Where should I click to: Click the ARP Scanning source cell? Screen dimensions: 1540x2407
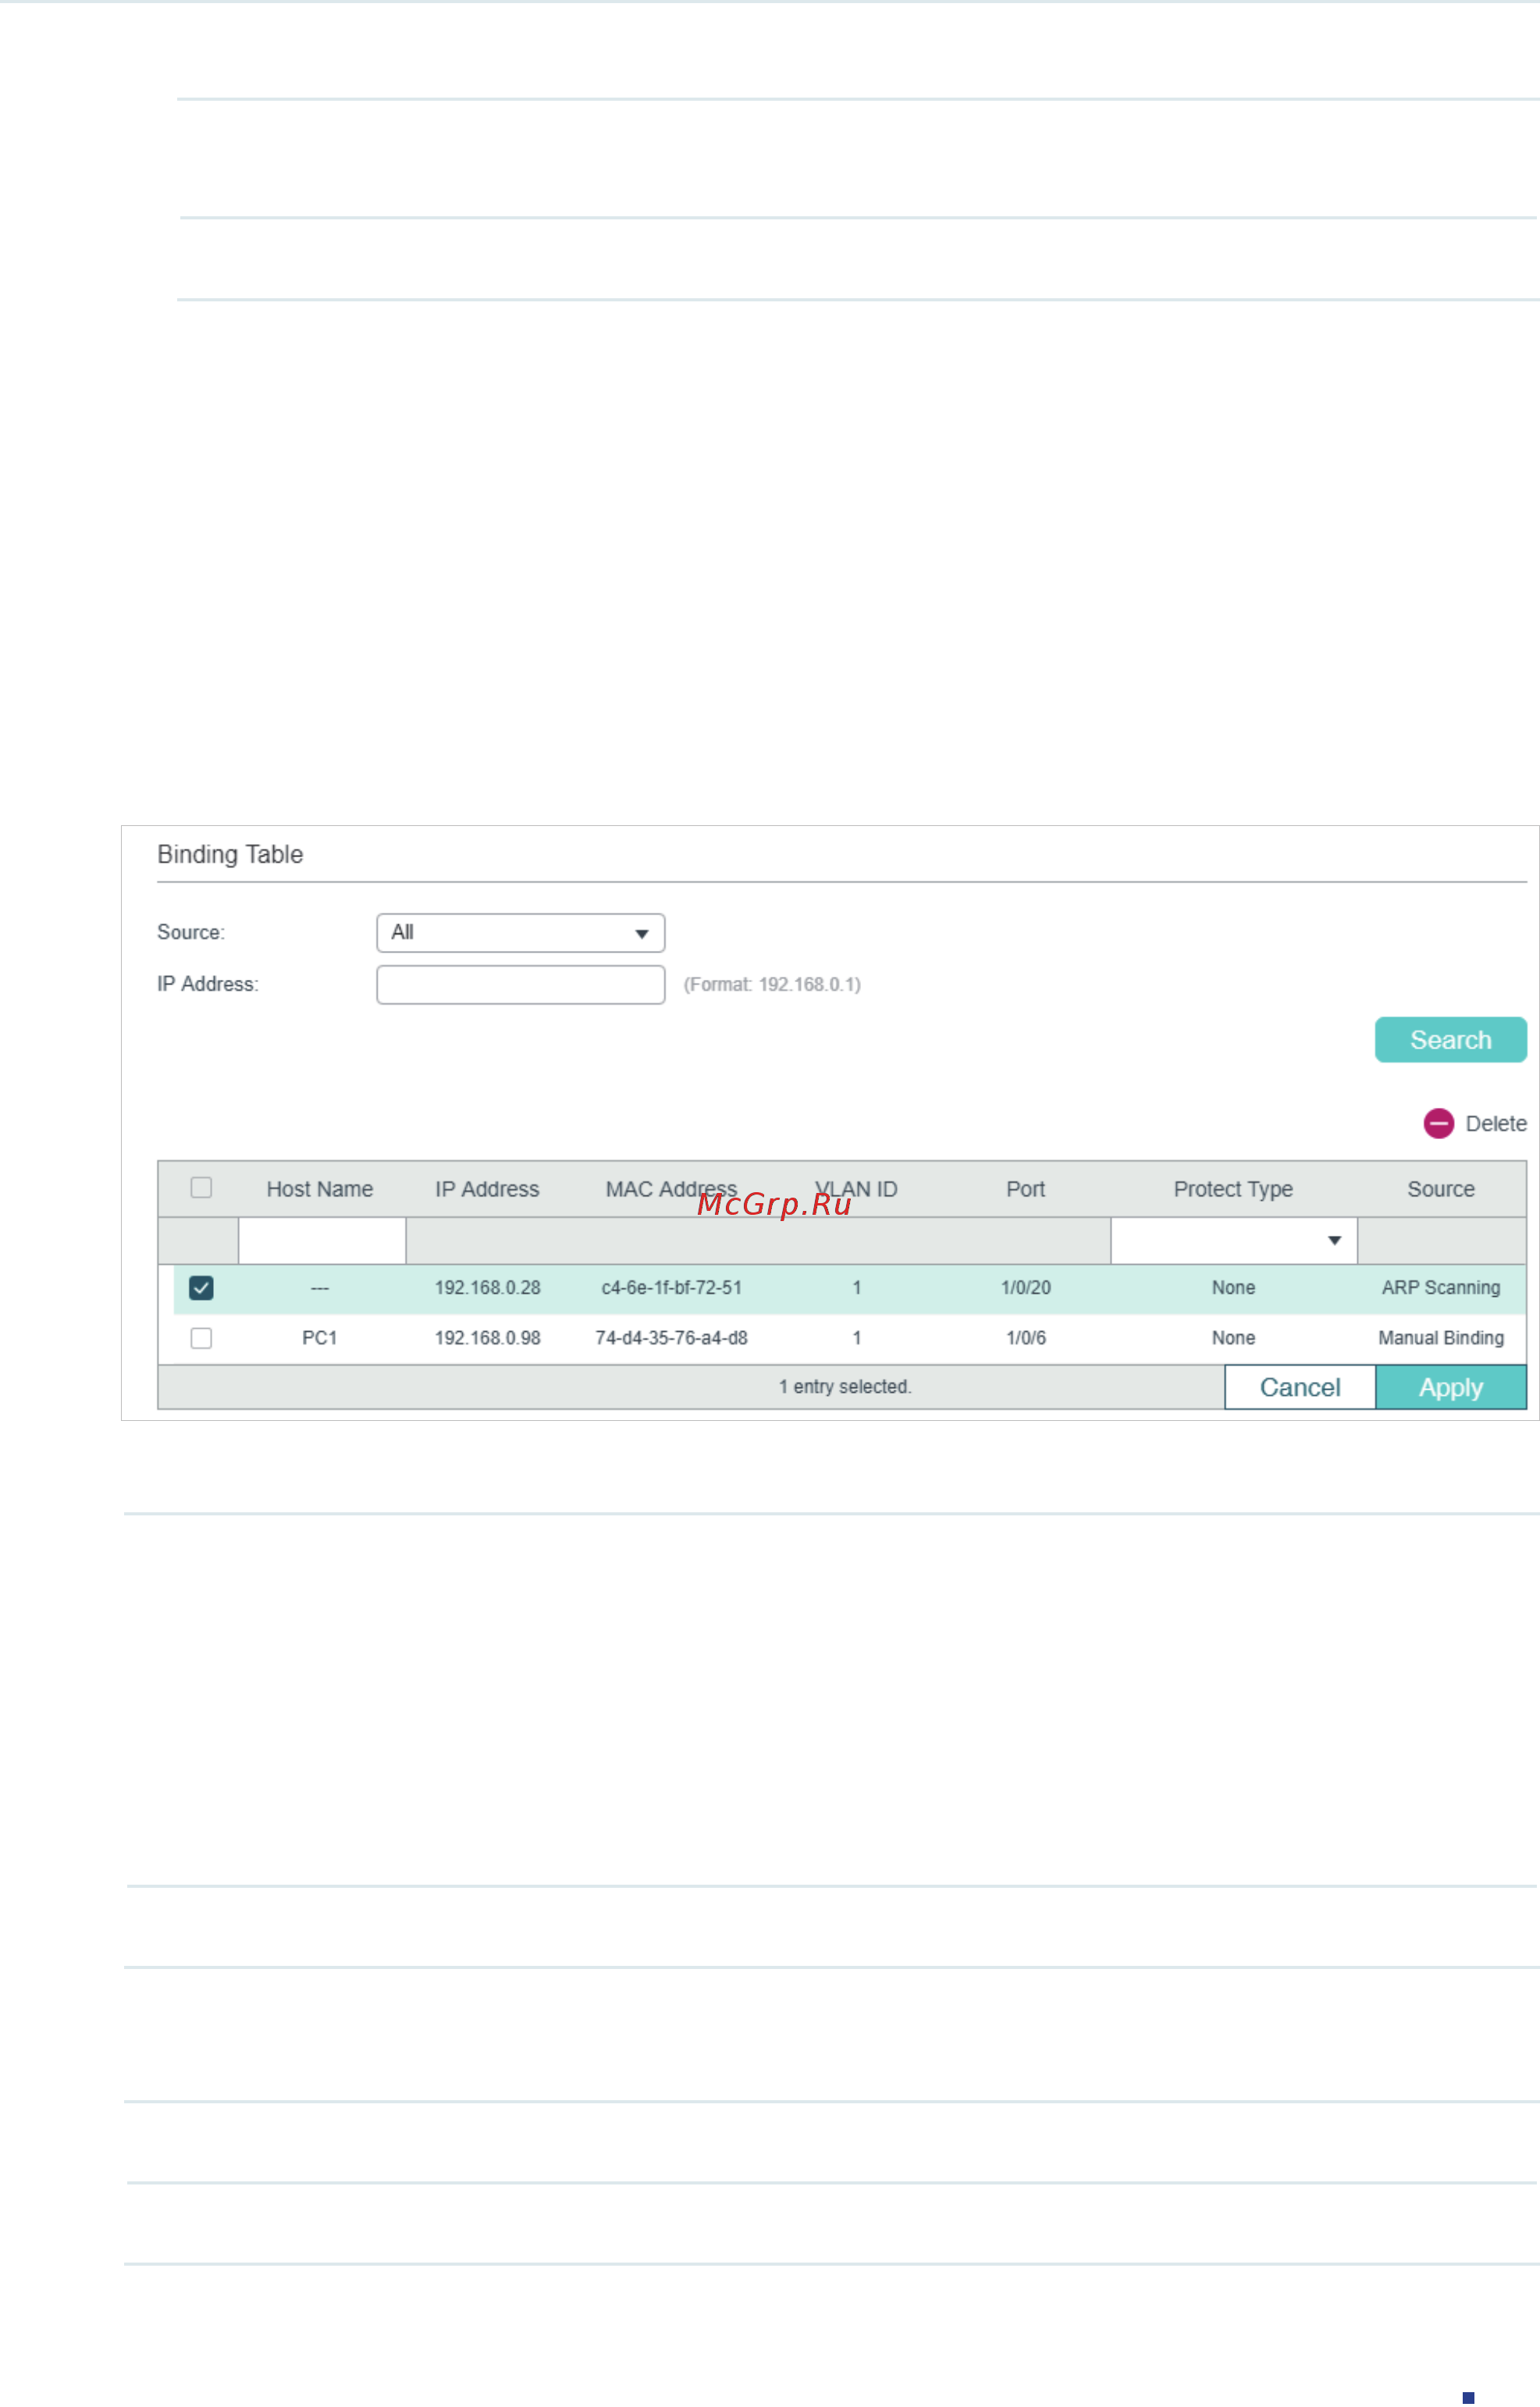[1440, 1287]
